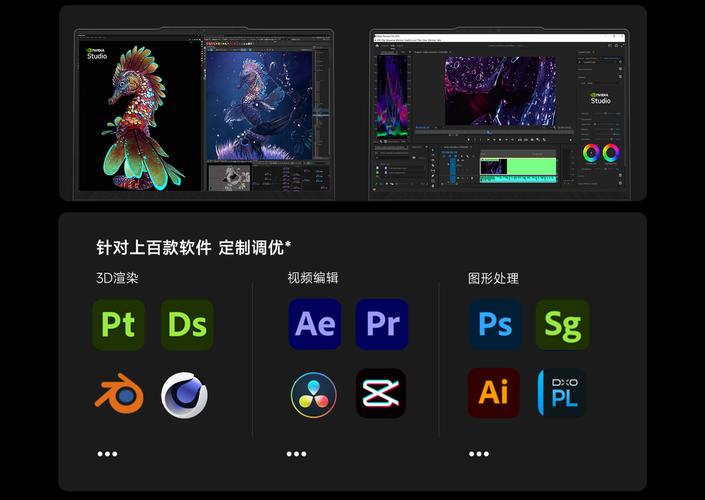Click the 3D渲染 category heading
This screenshot has height=500, width=705.
click(x=117, y=278)
